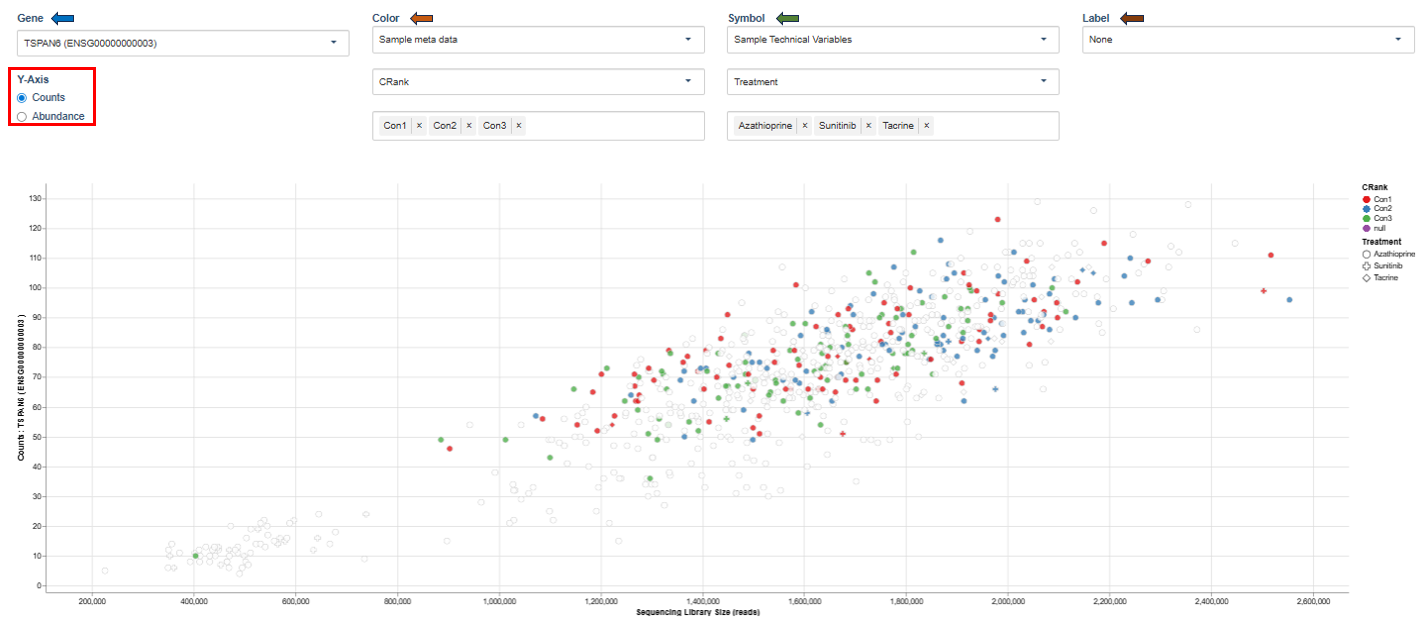Select the Abundance radio button
This screenshot has height=626, width=1423.
click(20, 116)
